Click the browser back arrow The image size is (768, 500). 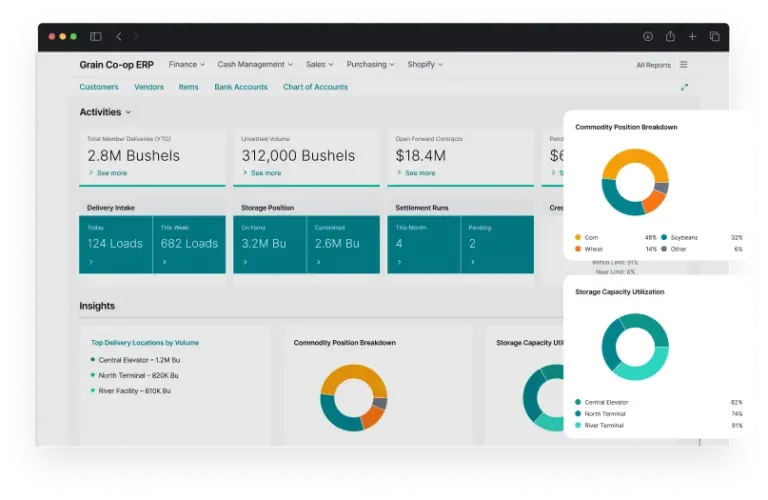click(x=119, y=37)
